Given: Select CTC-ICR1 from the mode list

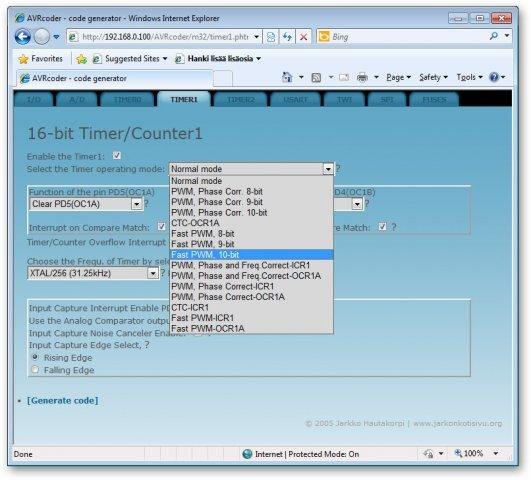Looking at the screenshot, I should coord(251,307).
